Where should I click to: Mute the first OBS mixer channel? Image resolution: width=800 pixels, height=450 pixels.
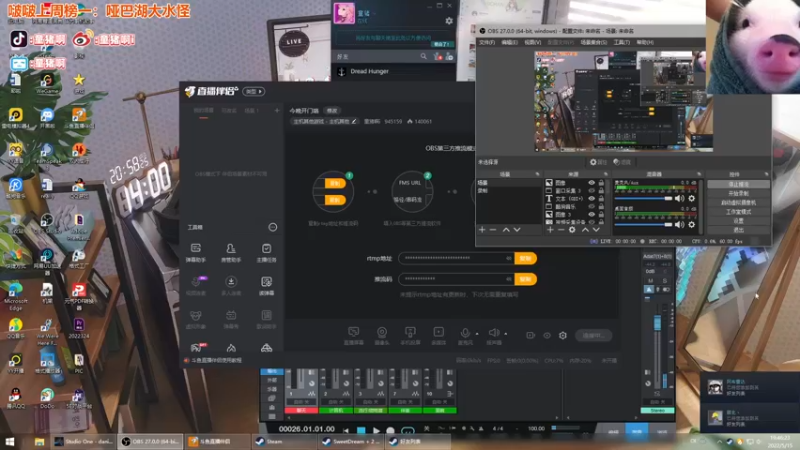click(680, 198)
